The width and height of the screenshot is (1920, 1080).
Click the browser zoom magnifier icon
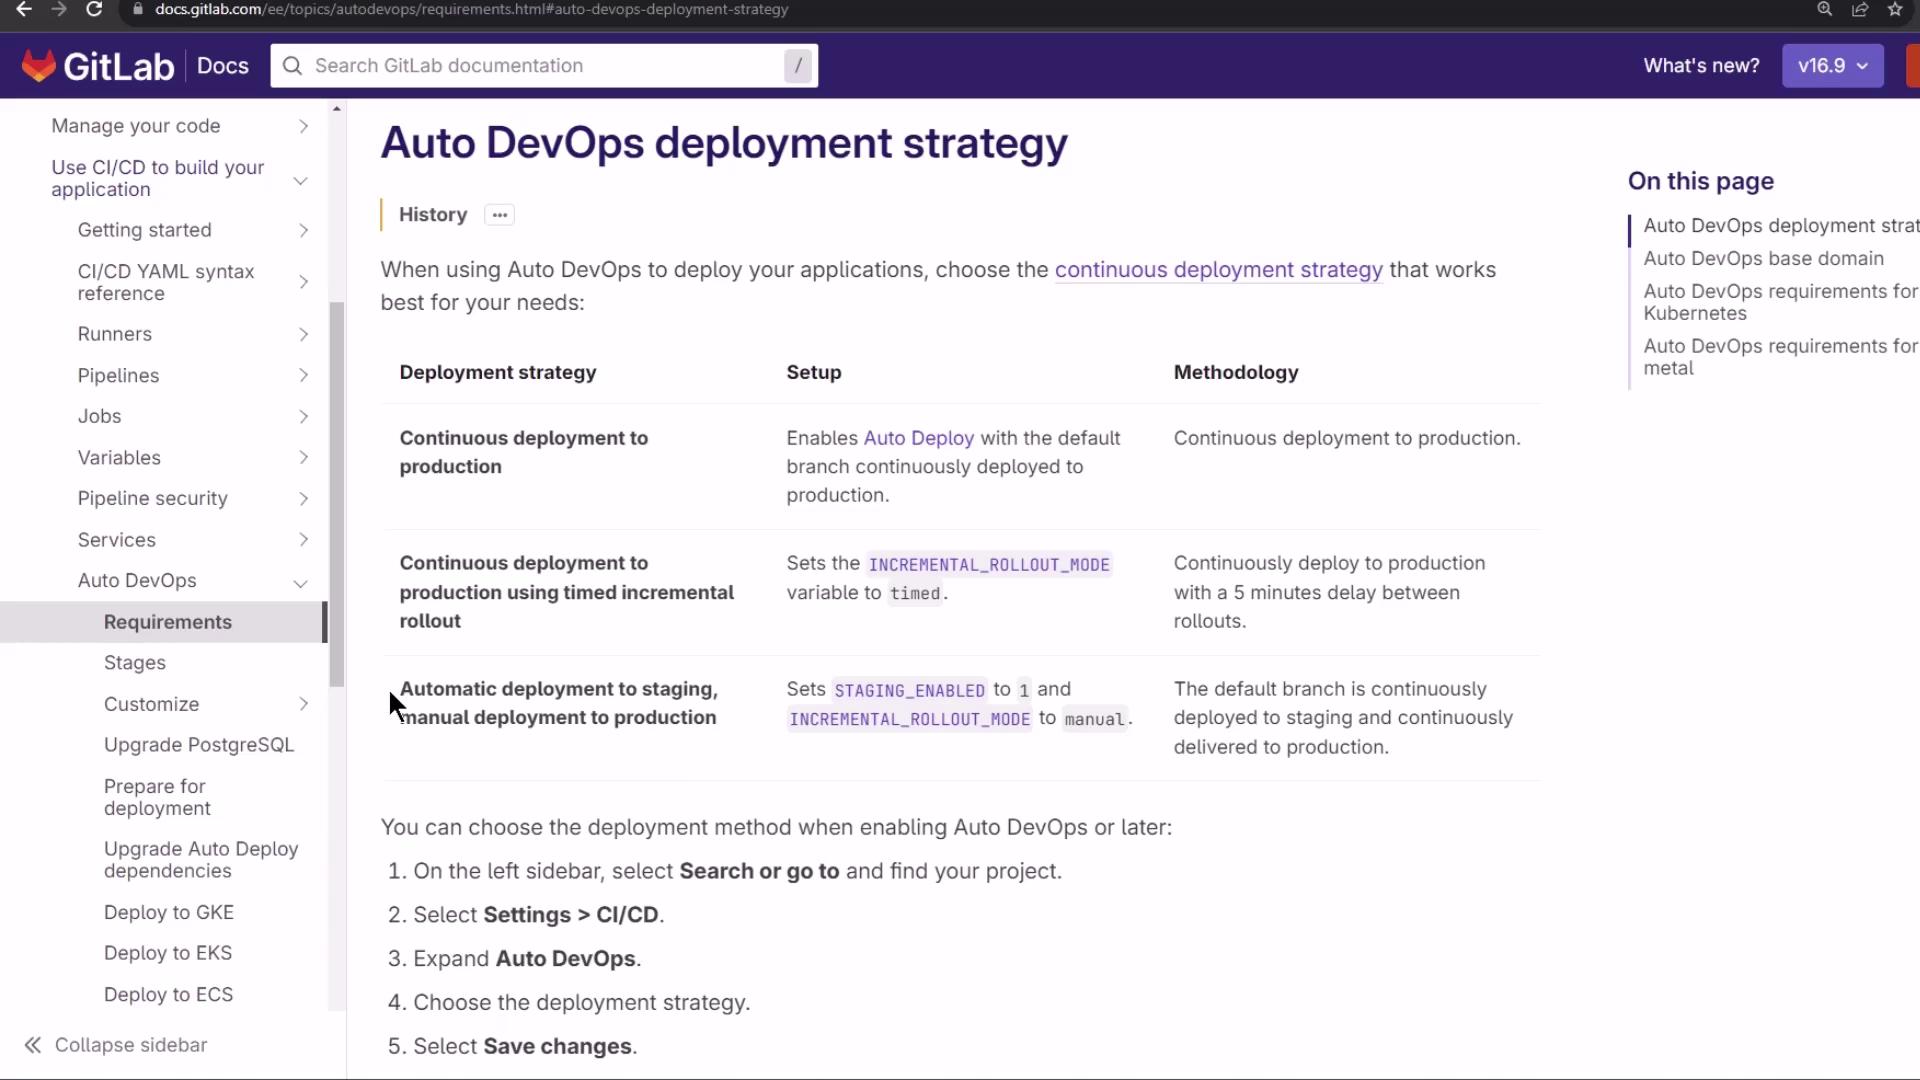pos(1824,9)
